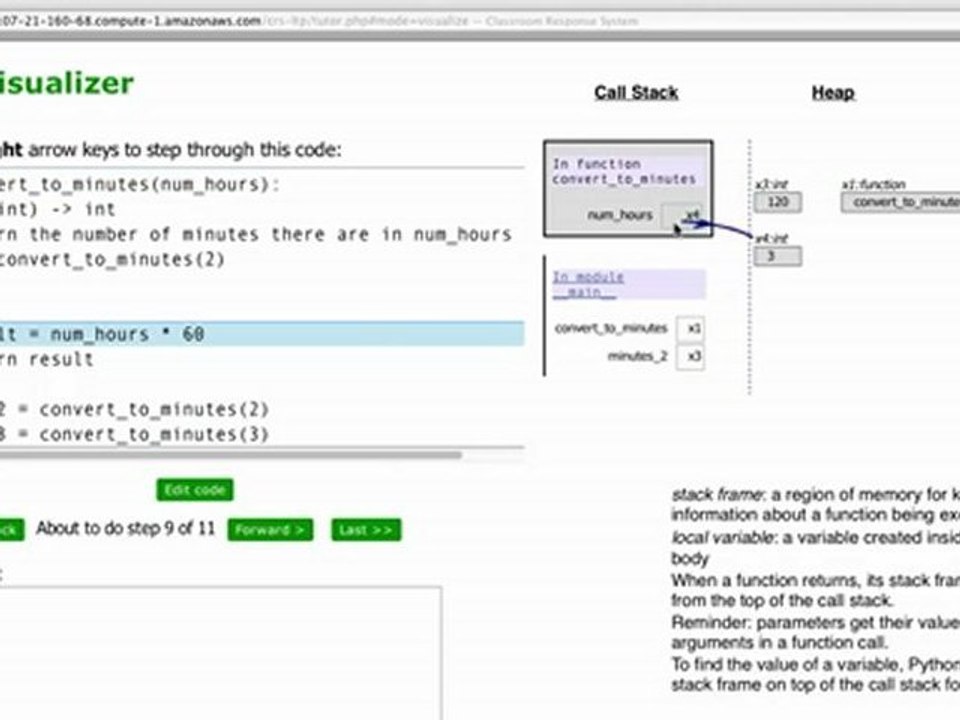Click the 'Reminder: parameters get their value' text
The image size is (960, 720).
[816, 623]
